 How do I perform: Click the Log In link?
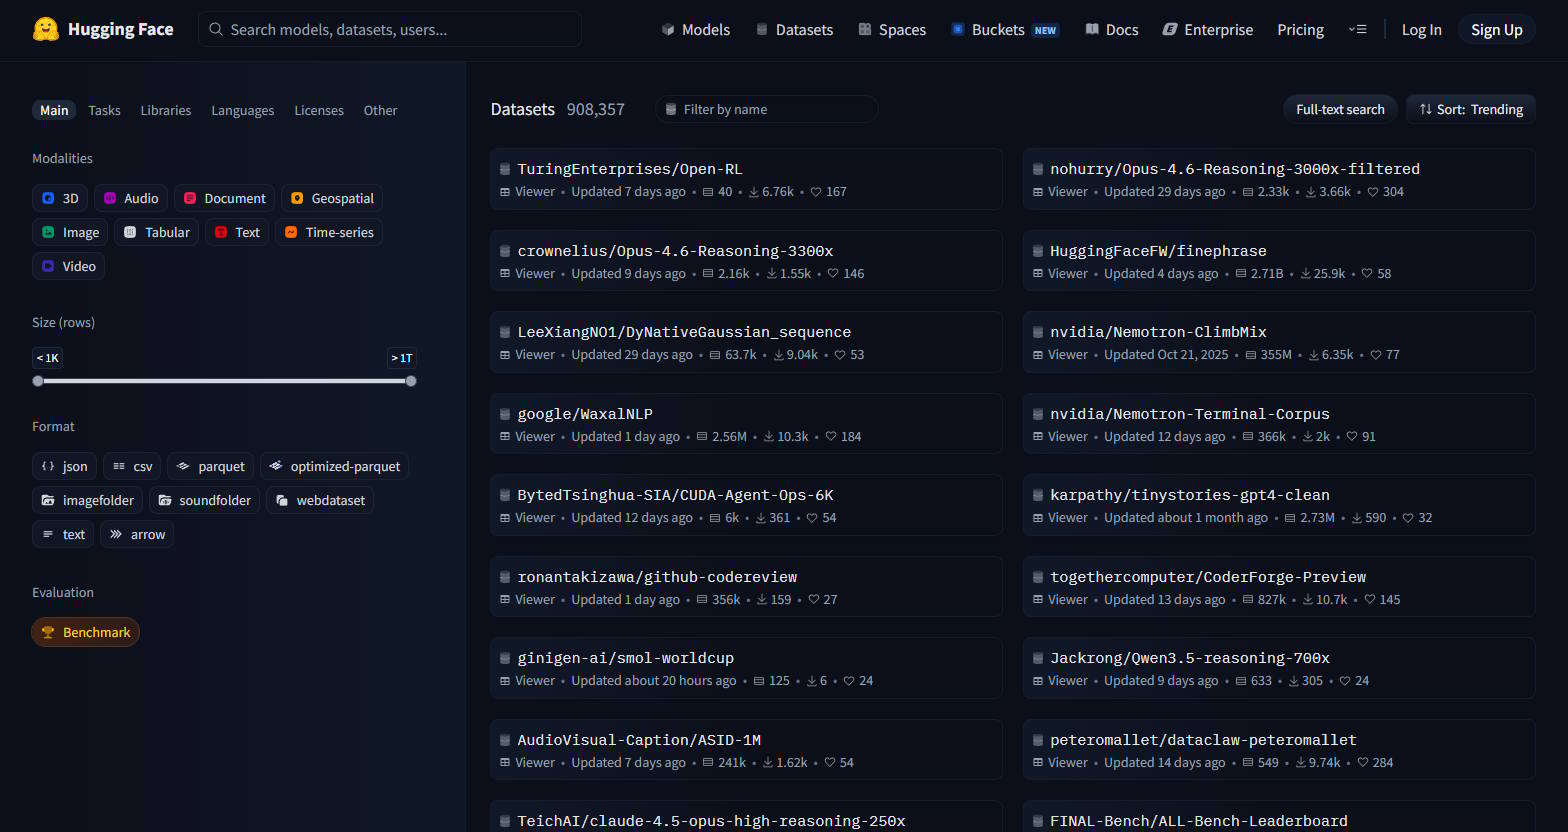click(x=1421, y=30)
